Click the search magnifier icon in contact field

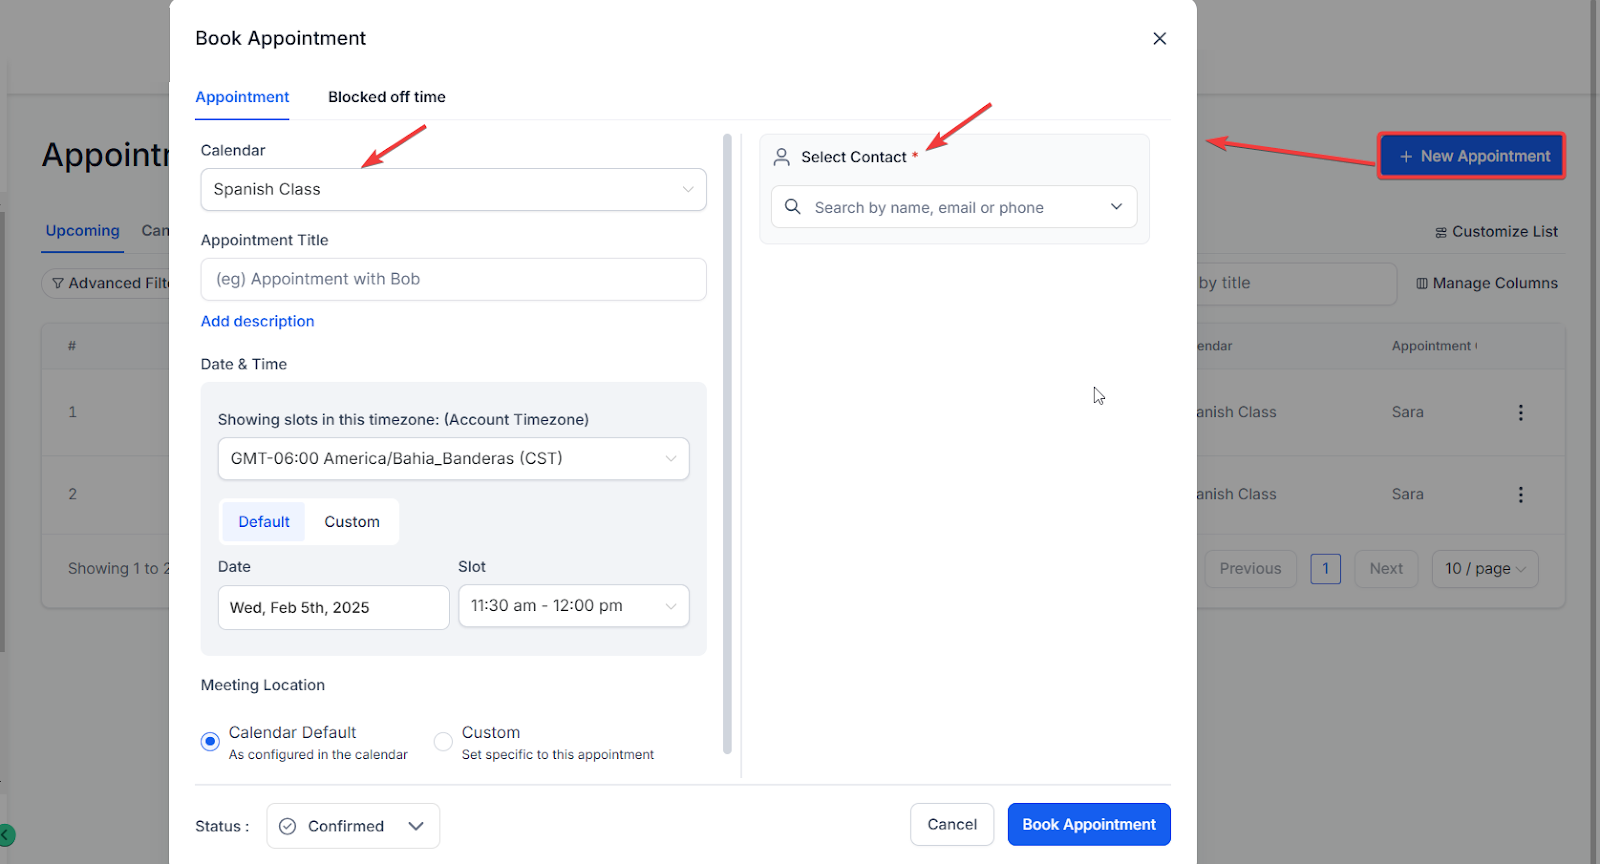tap(793, 207)
